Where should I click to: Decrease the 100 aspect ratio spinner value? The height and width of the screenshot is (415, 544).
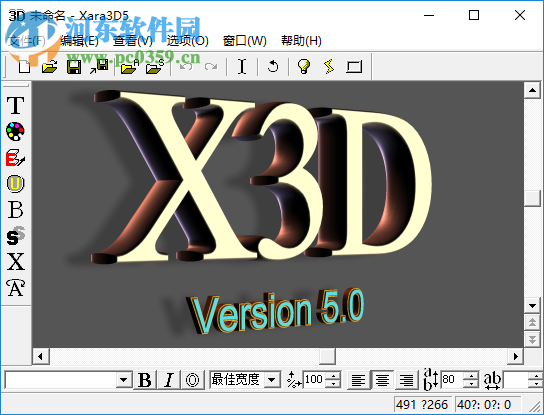(333, 383)
